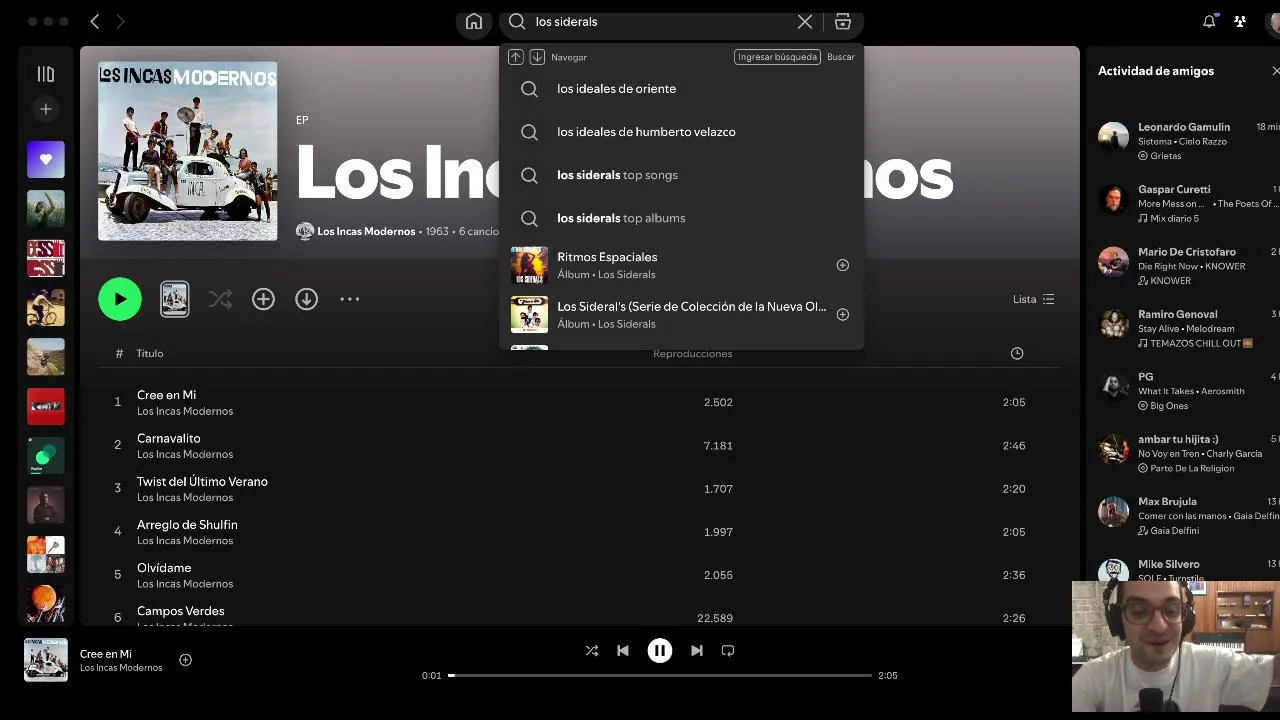Open the now-playing album thumbnail
The width and height of the screenshot is (1280, 720).
coord(46,660)
